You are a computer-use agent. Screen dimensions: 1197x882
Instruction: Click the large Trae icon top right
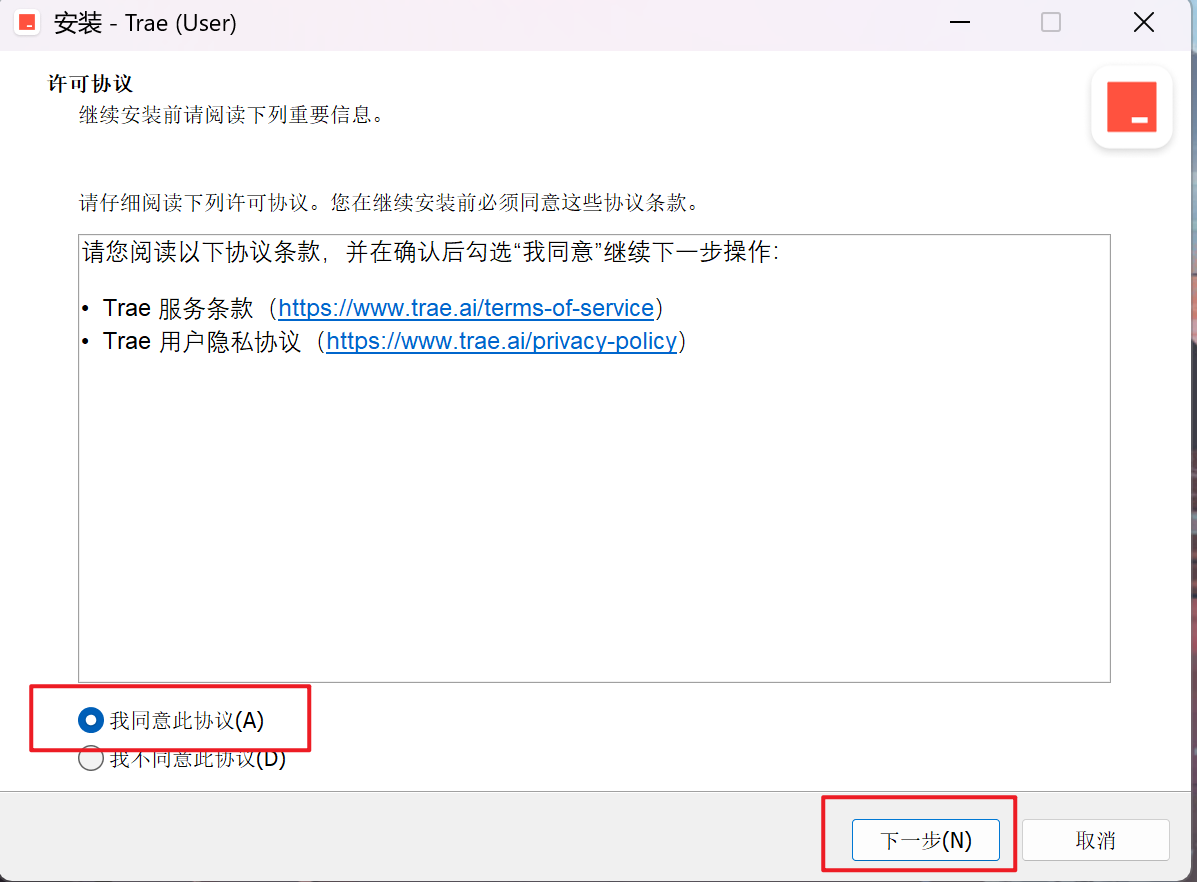tap(1131, 107)
